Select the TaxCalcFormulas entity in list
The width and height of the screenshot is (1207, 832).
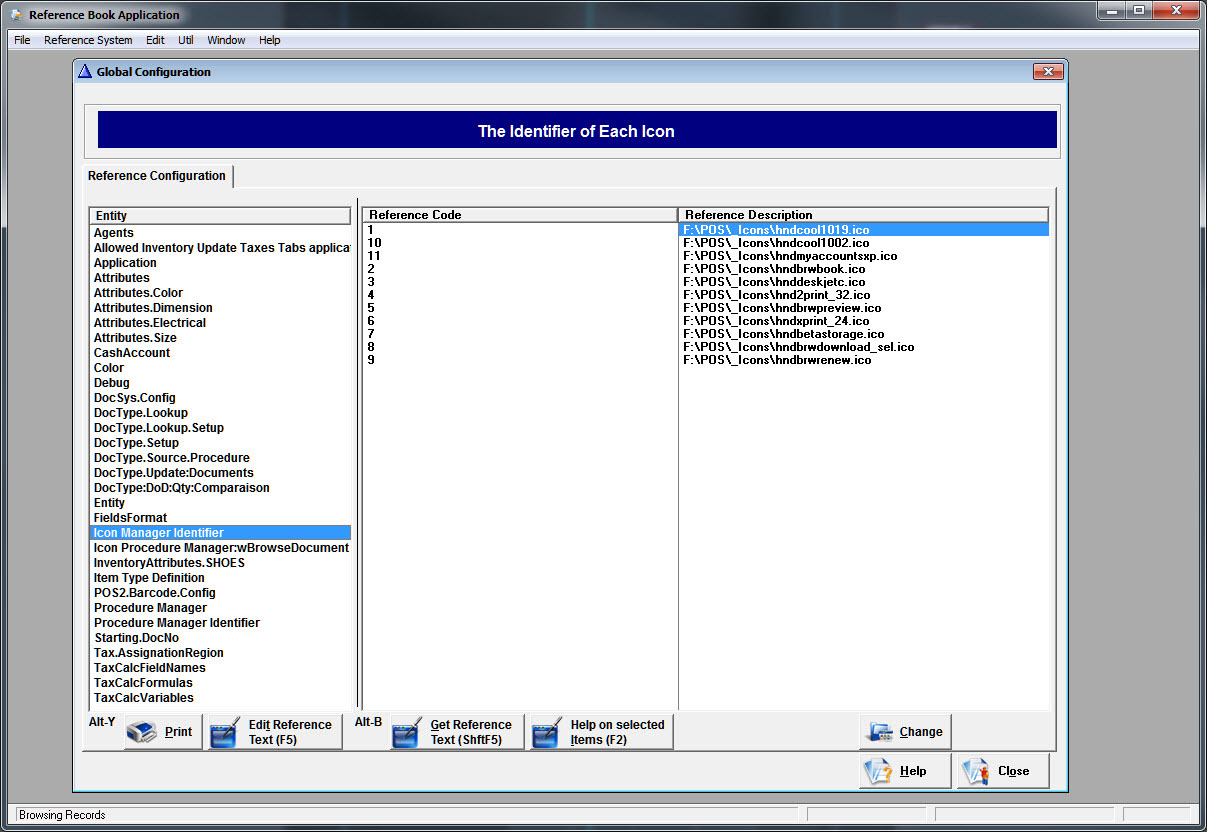[x=143, y=683]
